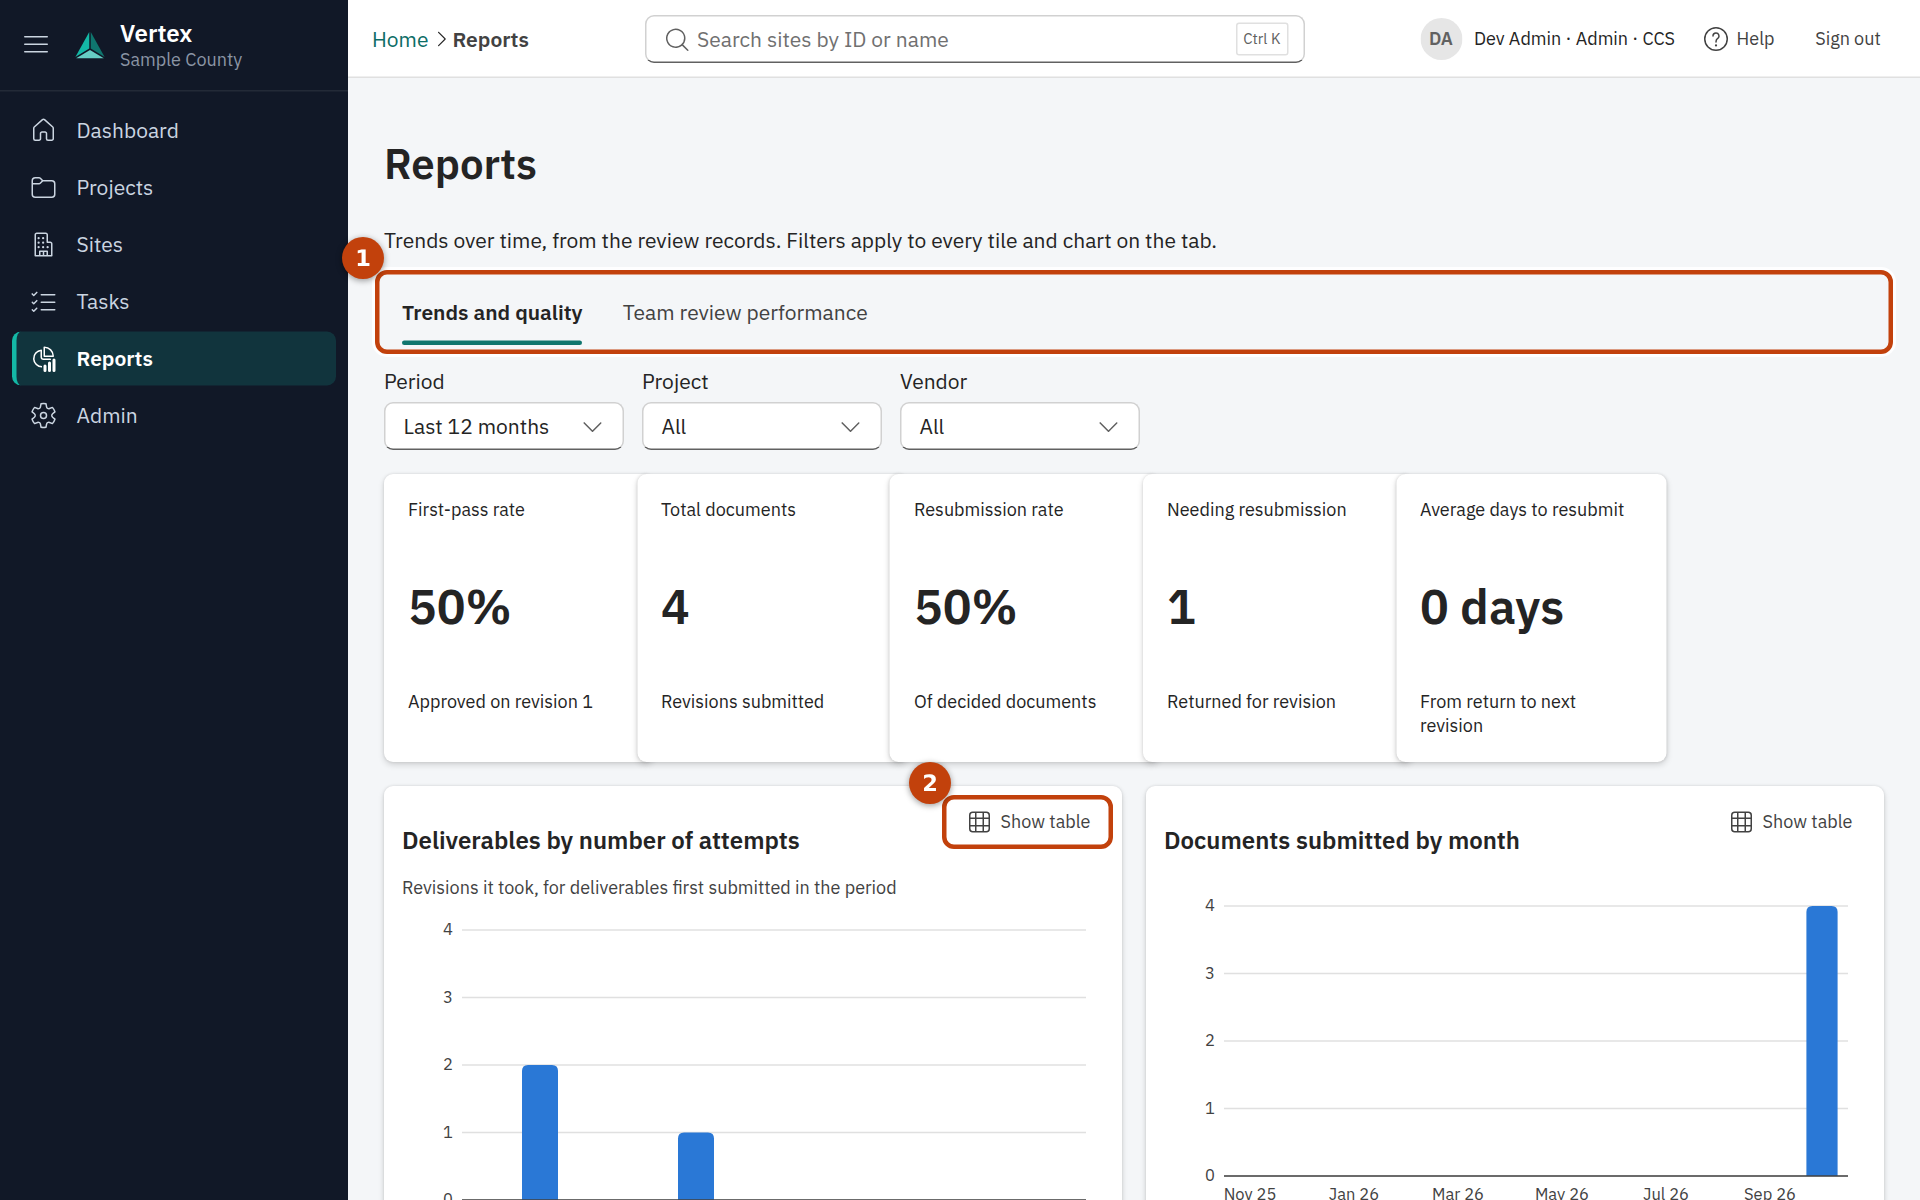Click the DA user avatar
This screenshot has height=1200, width=1920.
coord(1441,39)
